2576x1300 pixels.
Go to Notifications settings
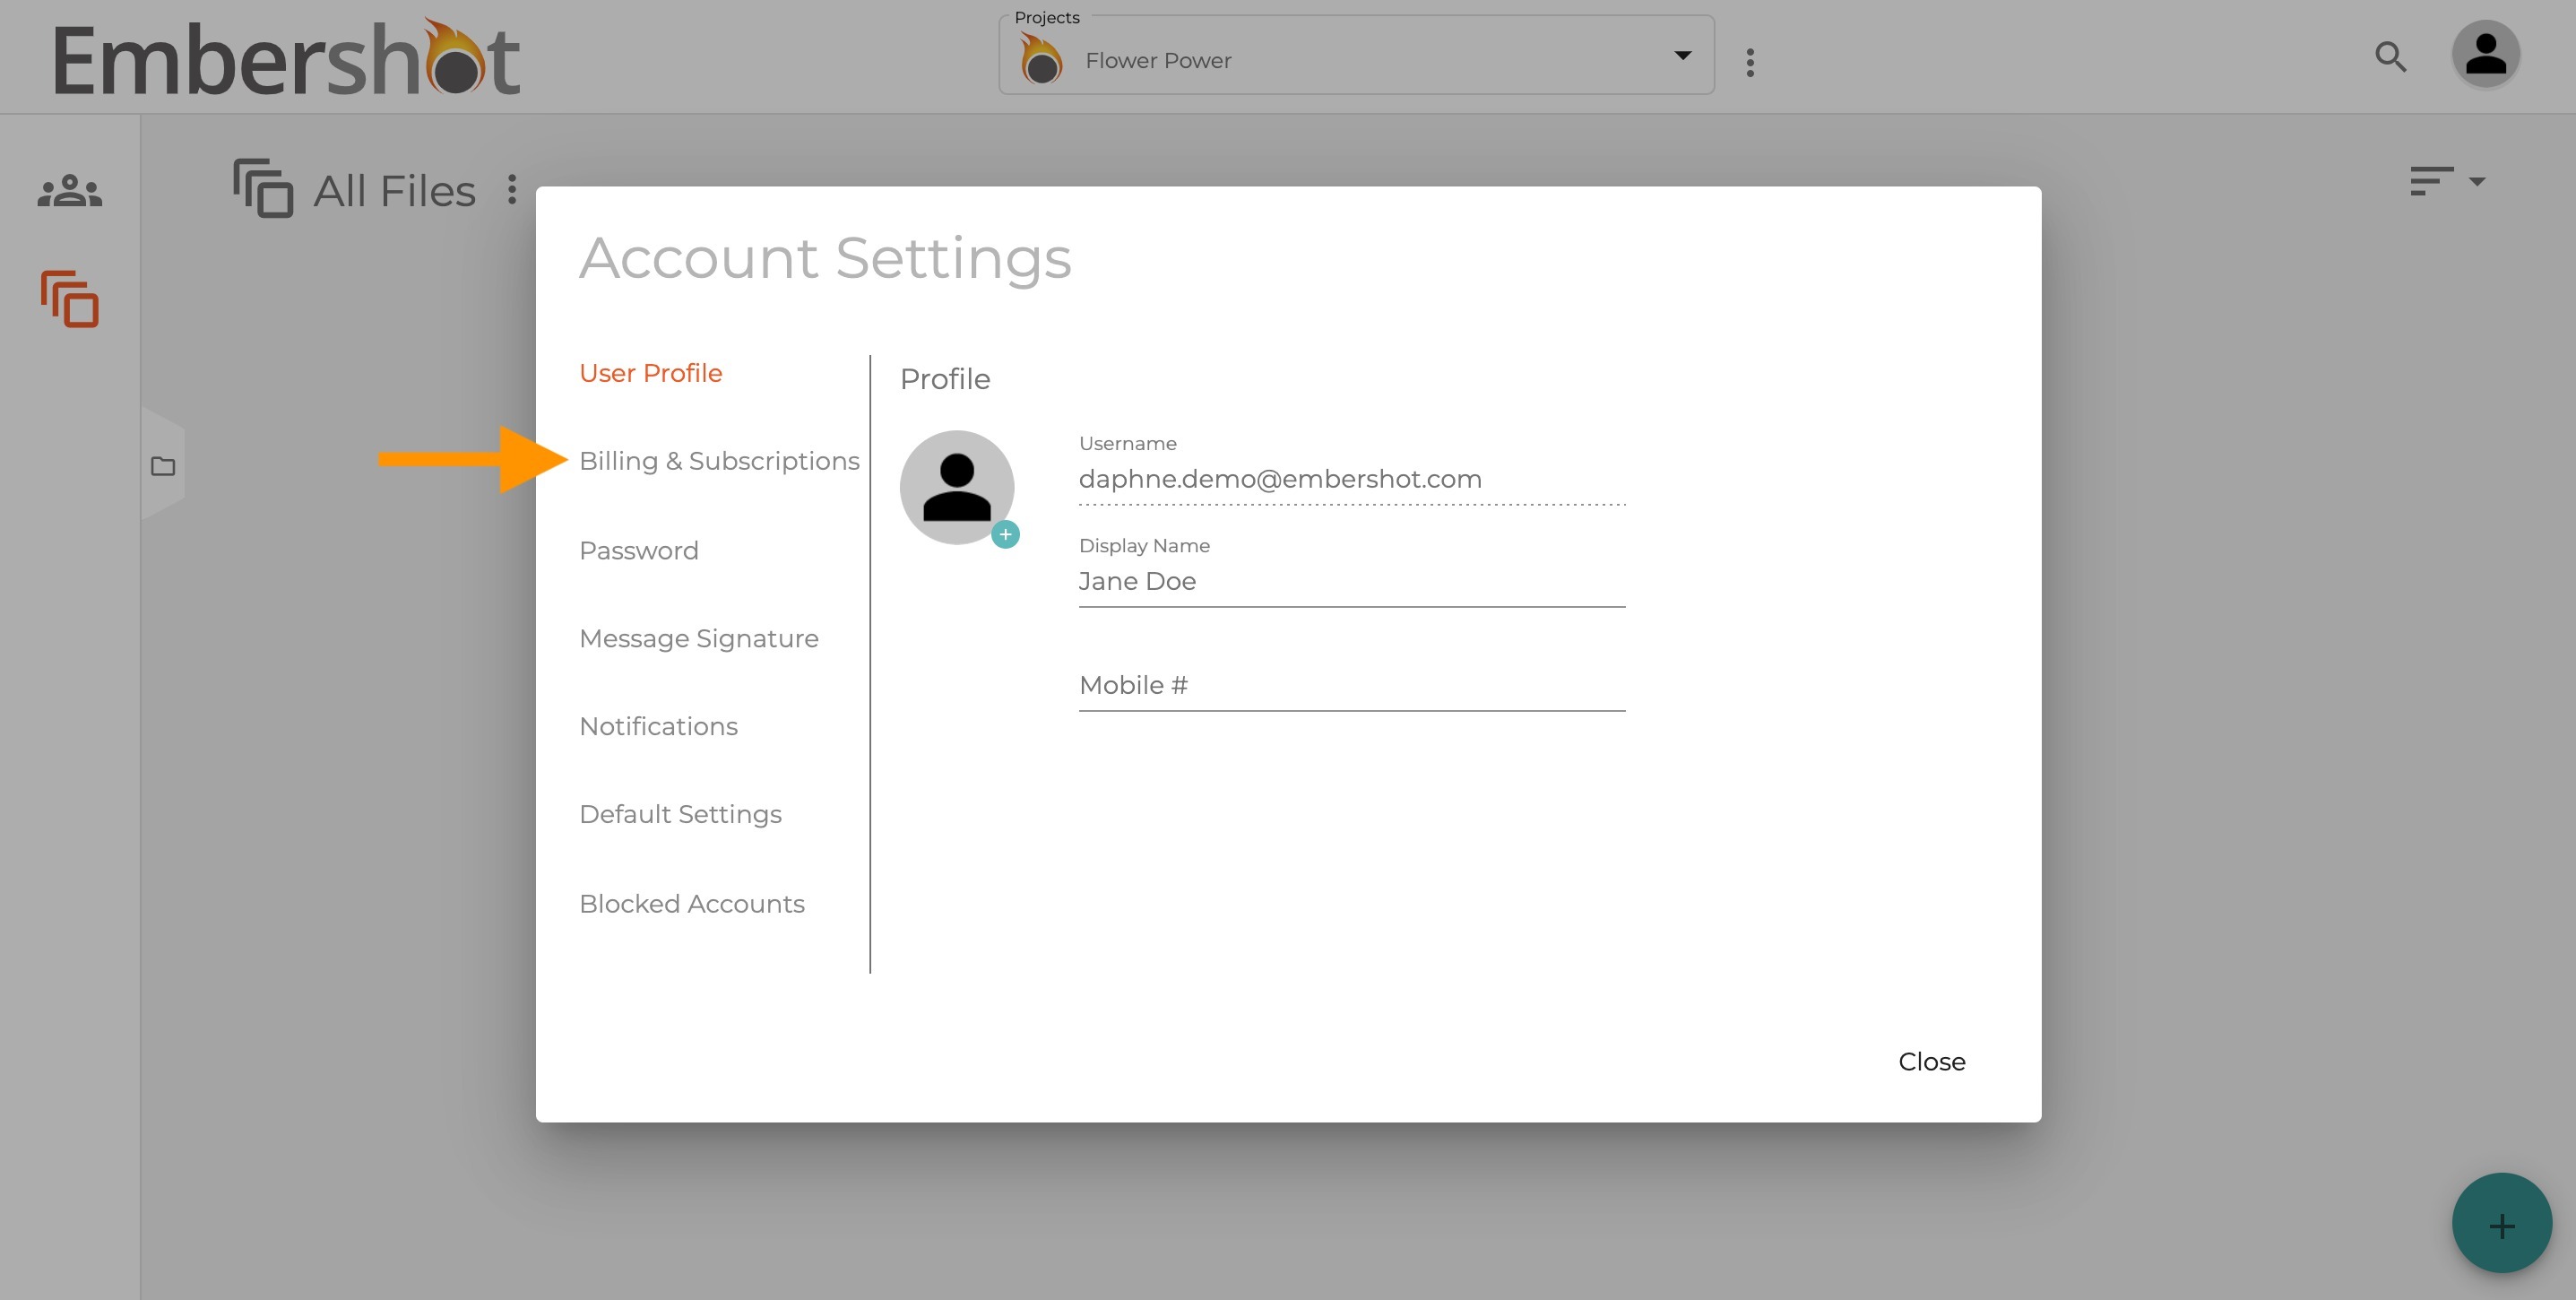(658, 726)
